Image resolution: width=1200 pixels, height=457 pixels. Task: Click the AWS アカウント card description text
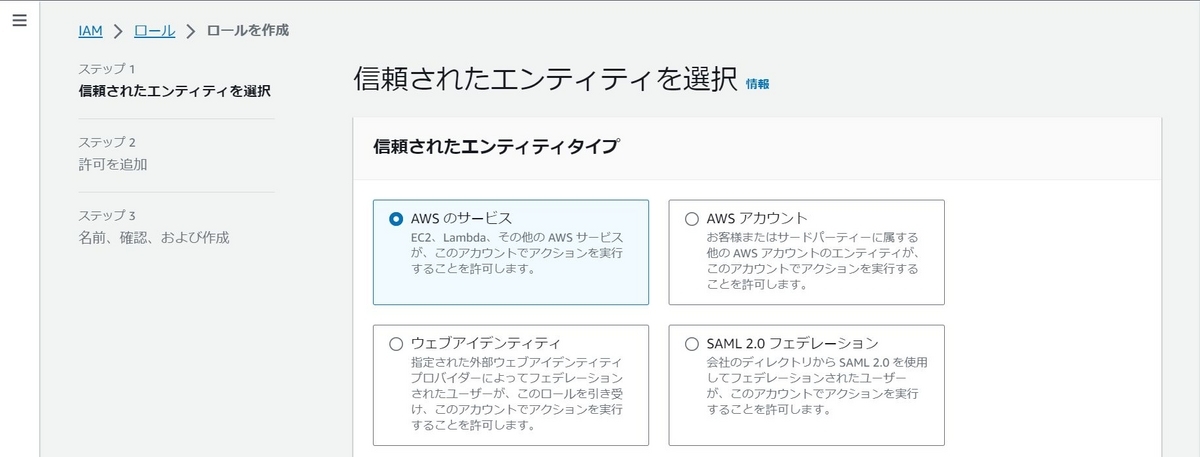[812, 260]
